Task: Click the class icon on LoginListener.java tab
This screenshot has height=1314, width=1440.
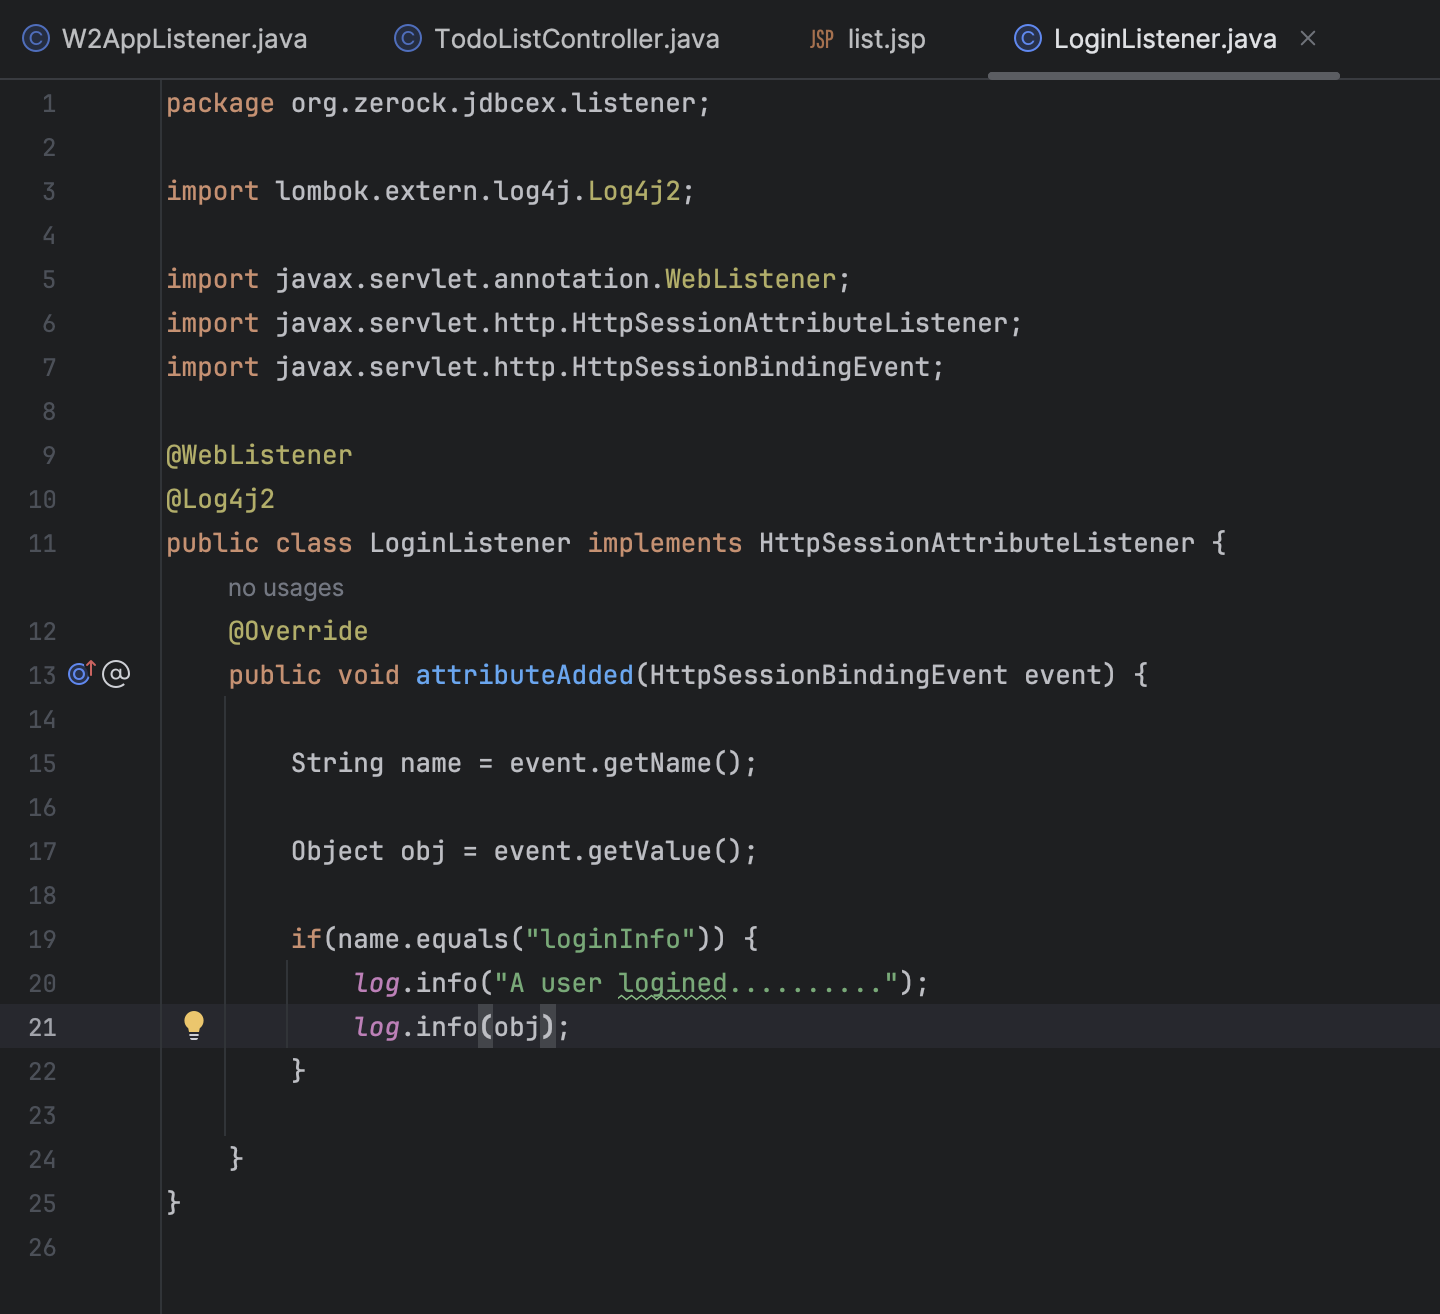Action: [x=1028, y=39]
